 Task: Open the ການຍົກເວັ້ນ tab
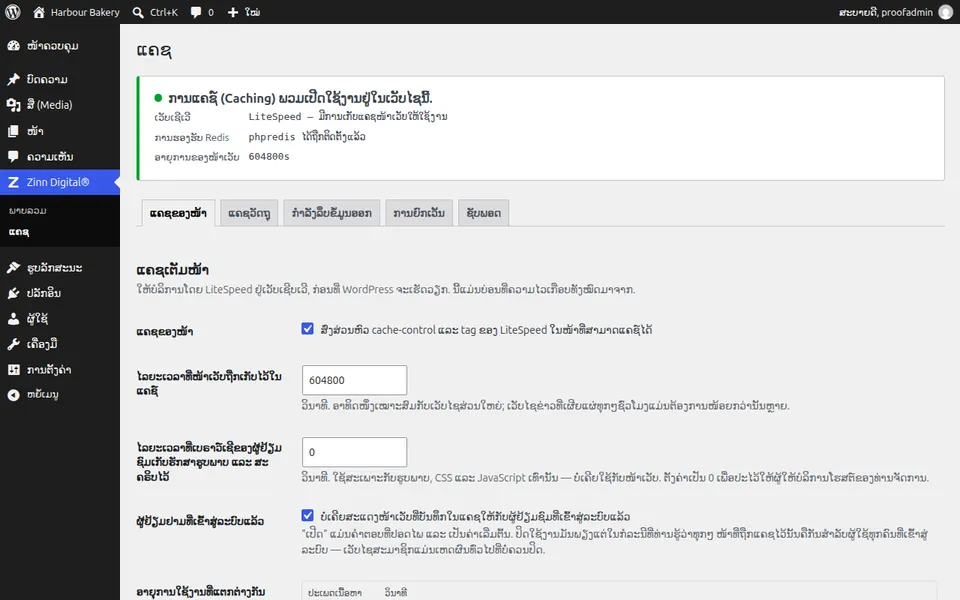[x=419, y=213]
